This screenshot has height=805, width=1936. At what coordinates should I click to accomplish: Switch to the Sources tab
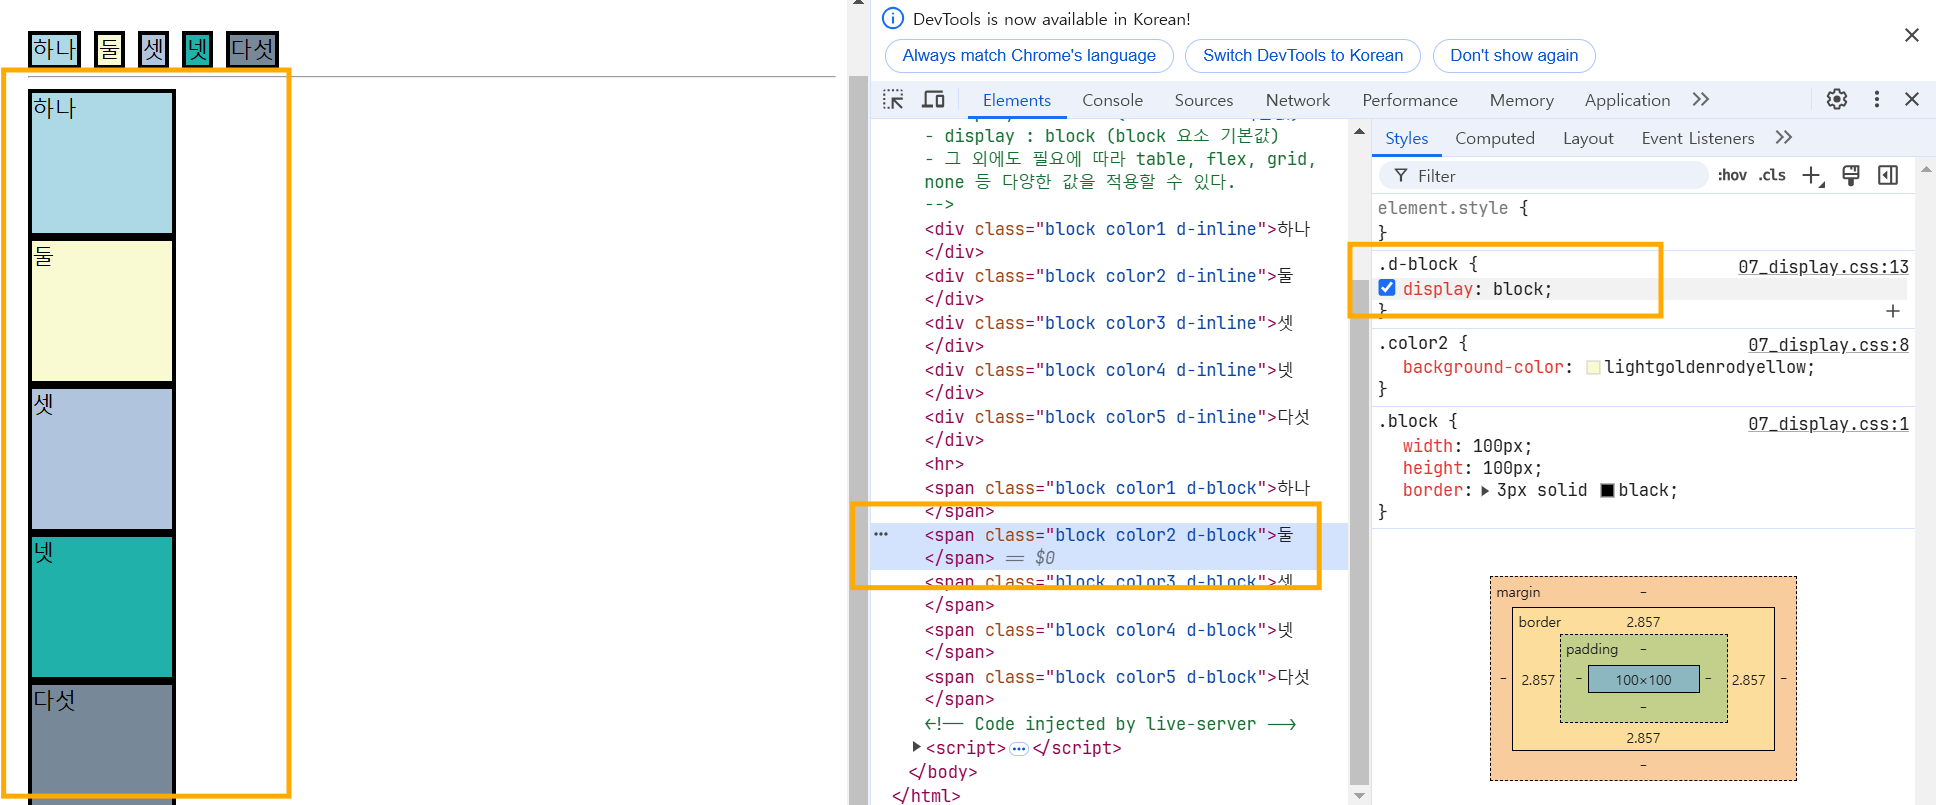point(1204,100)
